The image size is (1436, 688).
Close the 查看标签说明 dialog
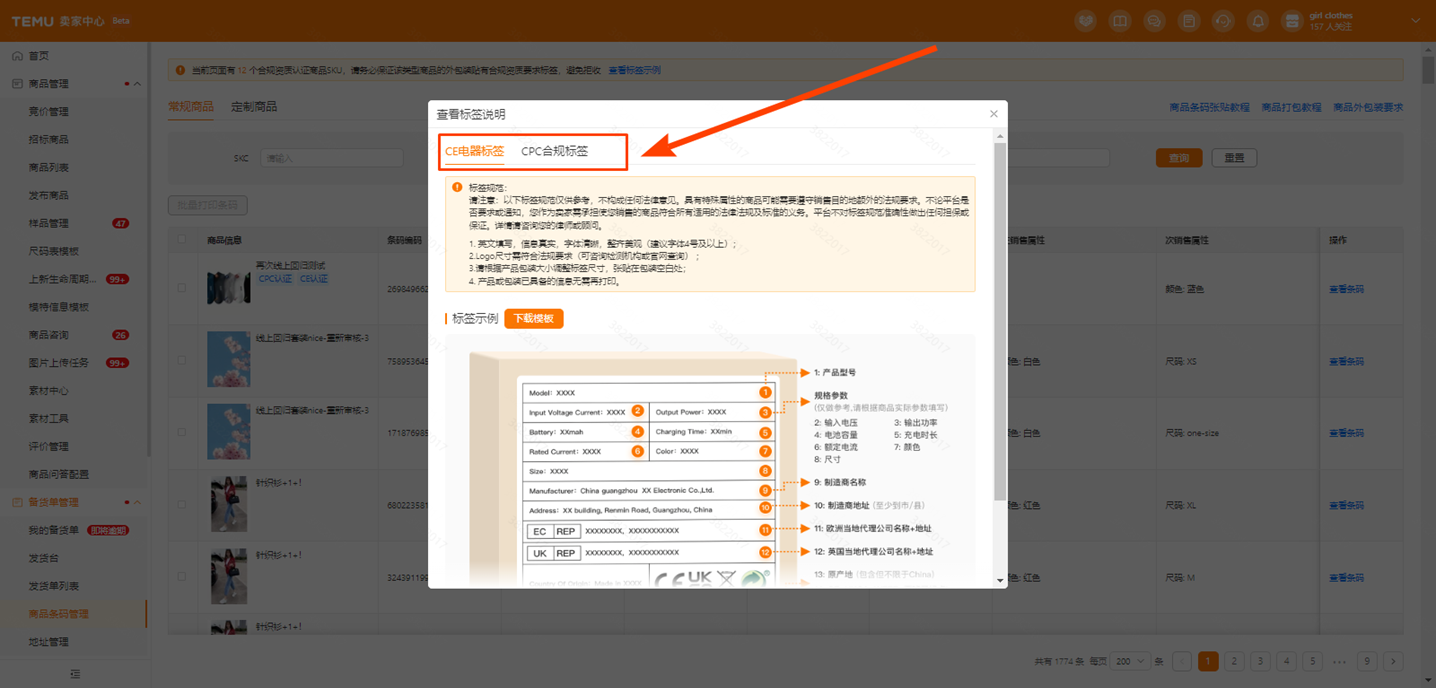(993, 114)
